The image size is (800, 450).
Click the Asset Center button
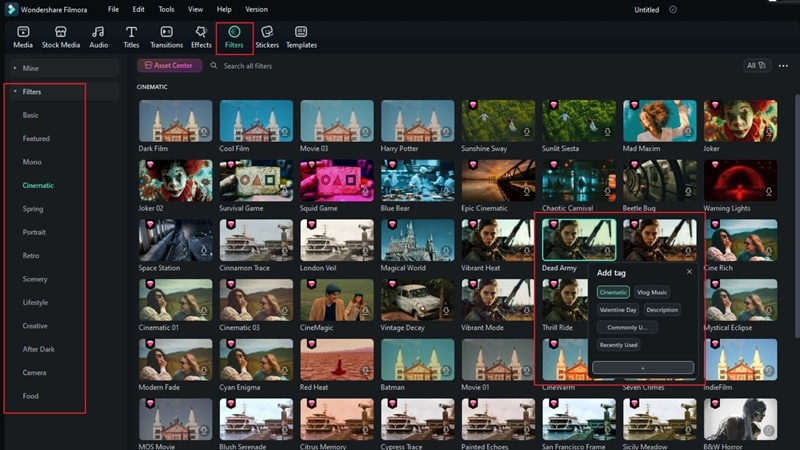click(x=169, y=65)
